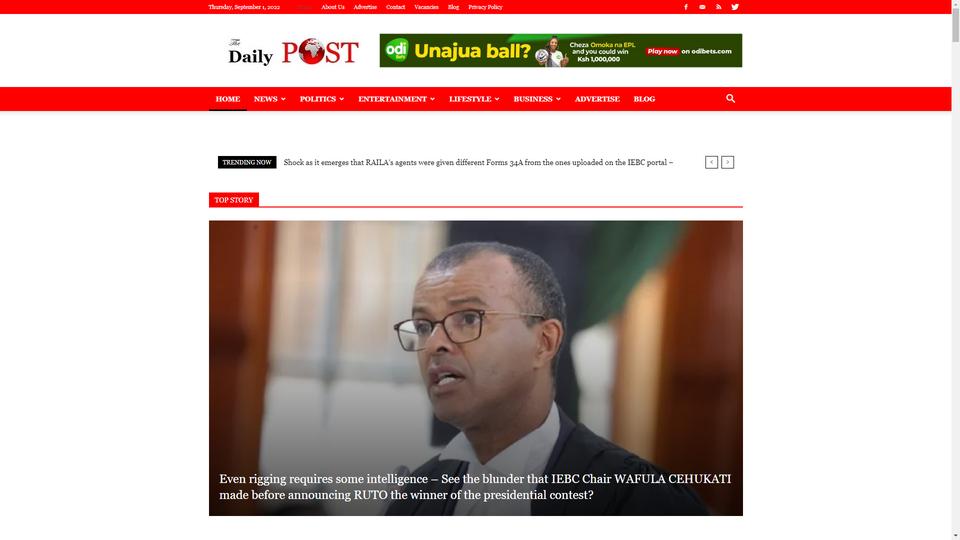
Task: Click The Daily Post logo
Action: (x=293, y=51)
